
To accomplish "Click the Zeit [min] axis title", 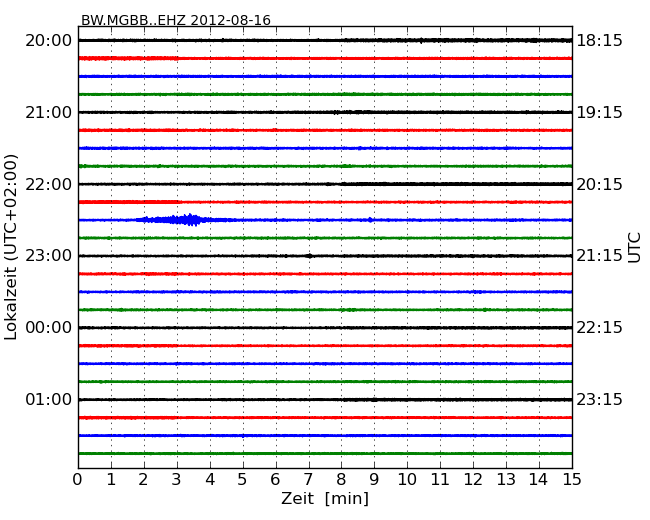I will point(325,498).
